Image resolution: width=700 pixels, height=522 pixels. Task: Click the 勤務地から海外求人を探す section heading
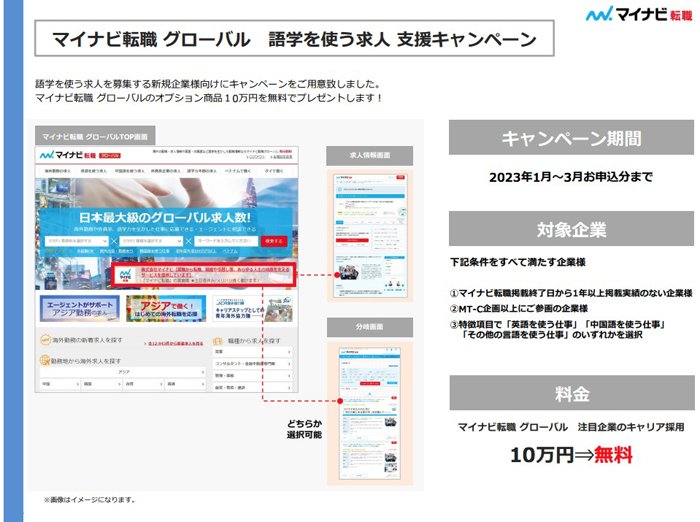point(86,361)
